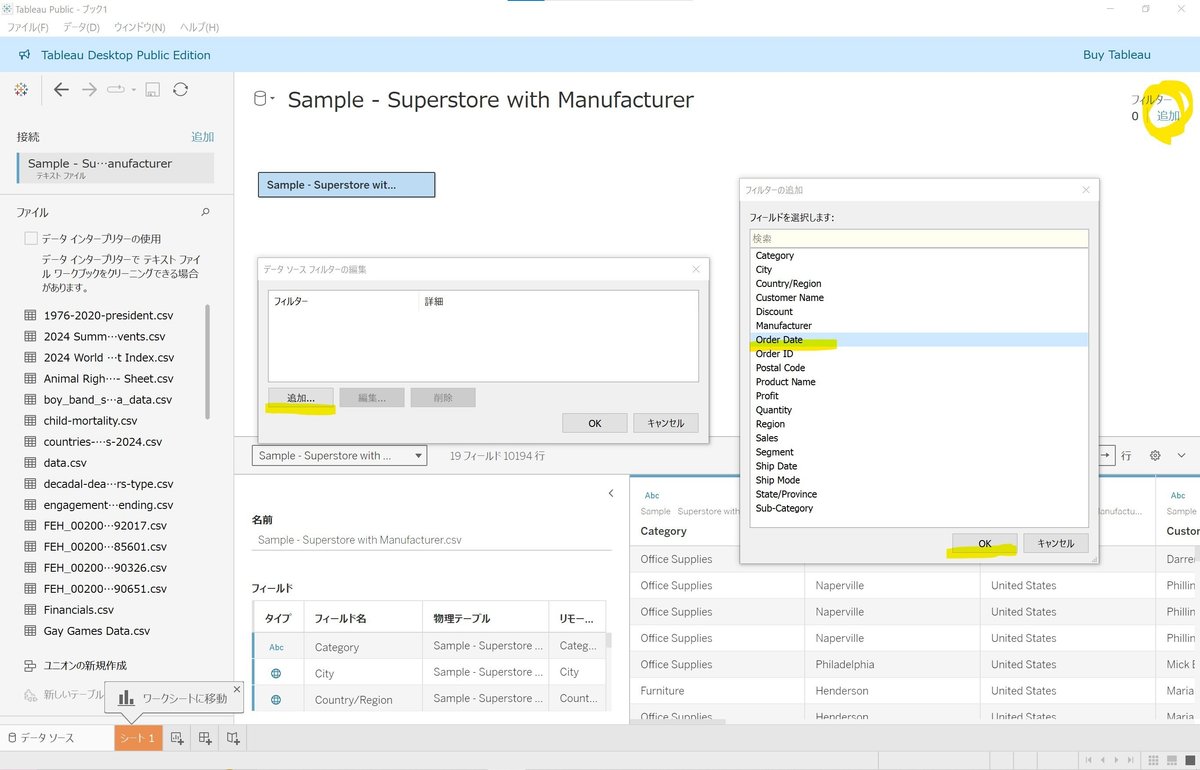Click the search magnifier in the file section
1200x770 pixels.
[206, 212]
